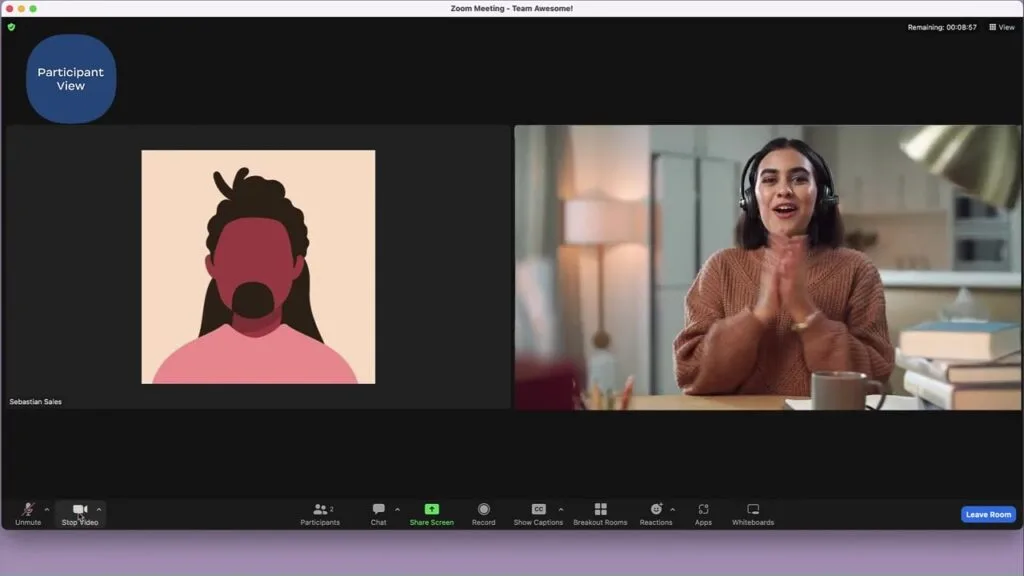Open Whiteboards
The image size is (1024, 576).
coord(753,510)
